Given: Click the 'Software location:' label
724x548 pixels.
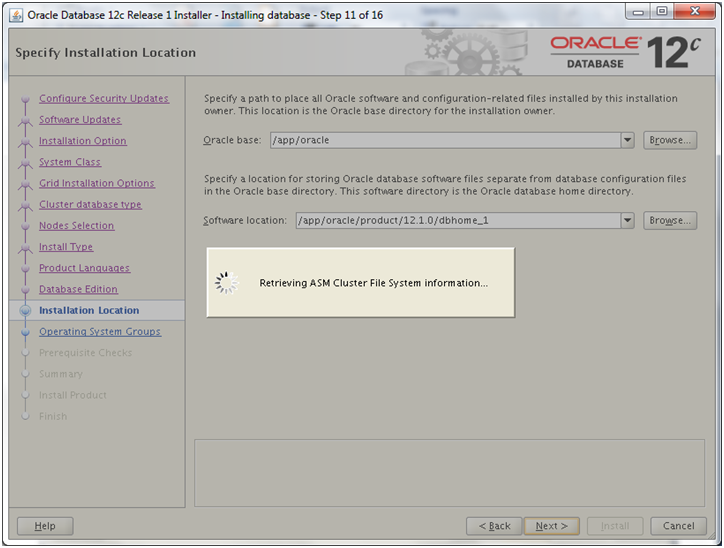Looking at the screenshot, I should point(245,221).
